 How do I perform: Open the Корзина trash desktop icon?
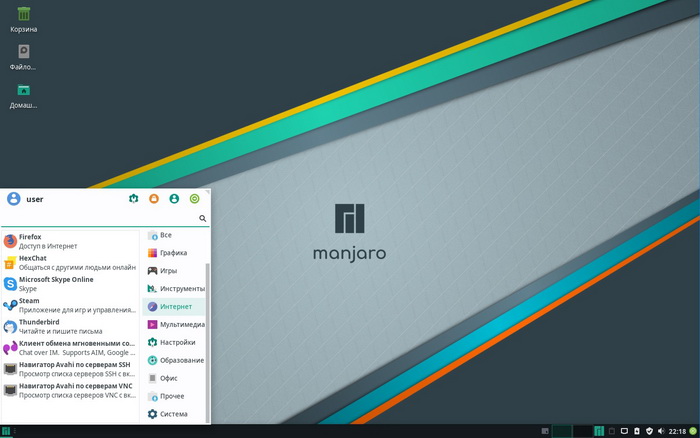[24, 20]
